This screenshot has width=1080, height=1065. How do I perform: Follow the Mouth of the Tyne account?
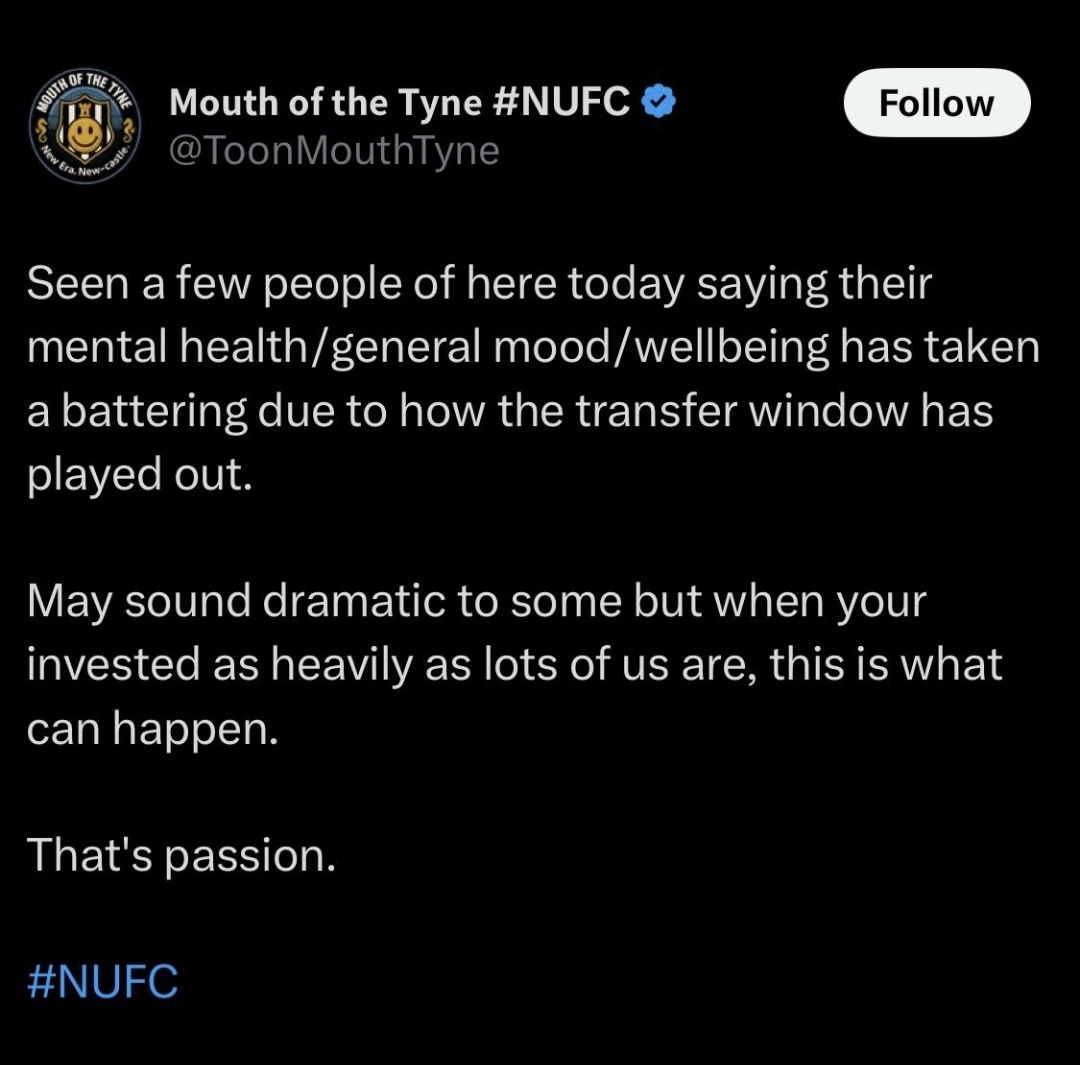point(937,103)
